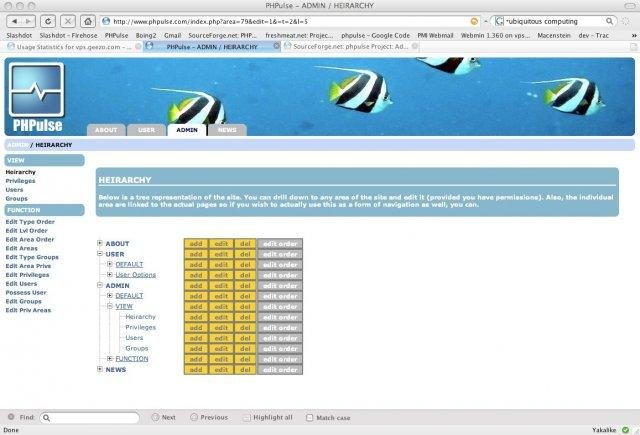Viewport: 640px width, 435px height.
Task: Open the NEWS site tab
Action: 227,130
